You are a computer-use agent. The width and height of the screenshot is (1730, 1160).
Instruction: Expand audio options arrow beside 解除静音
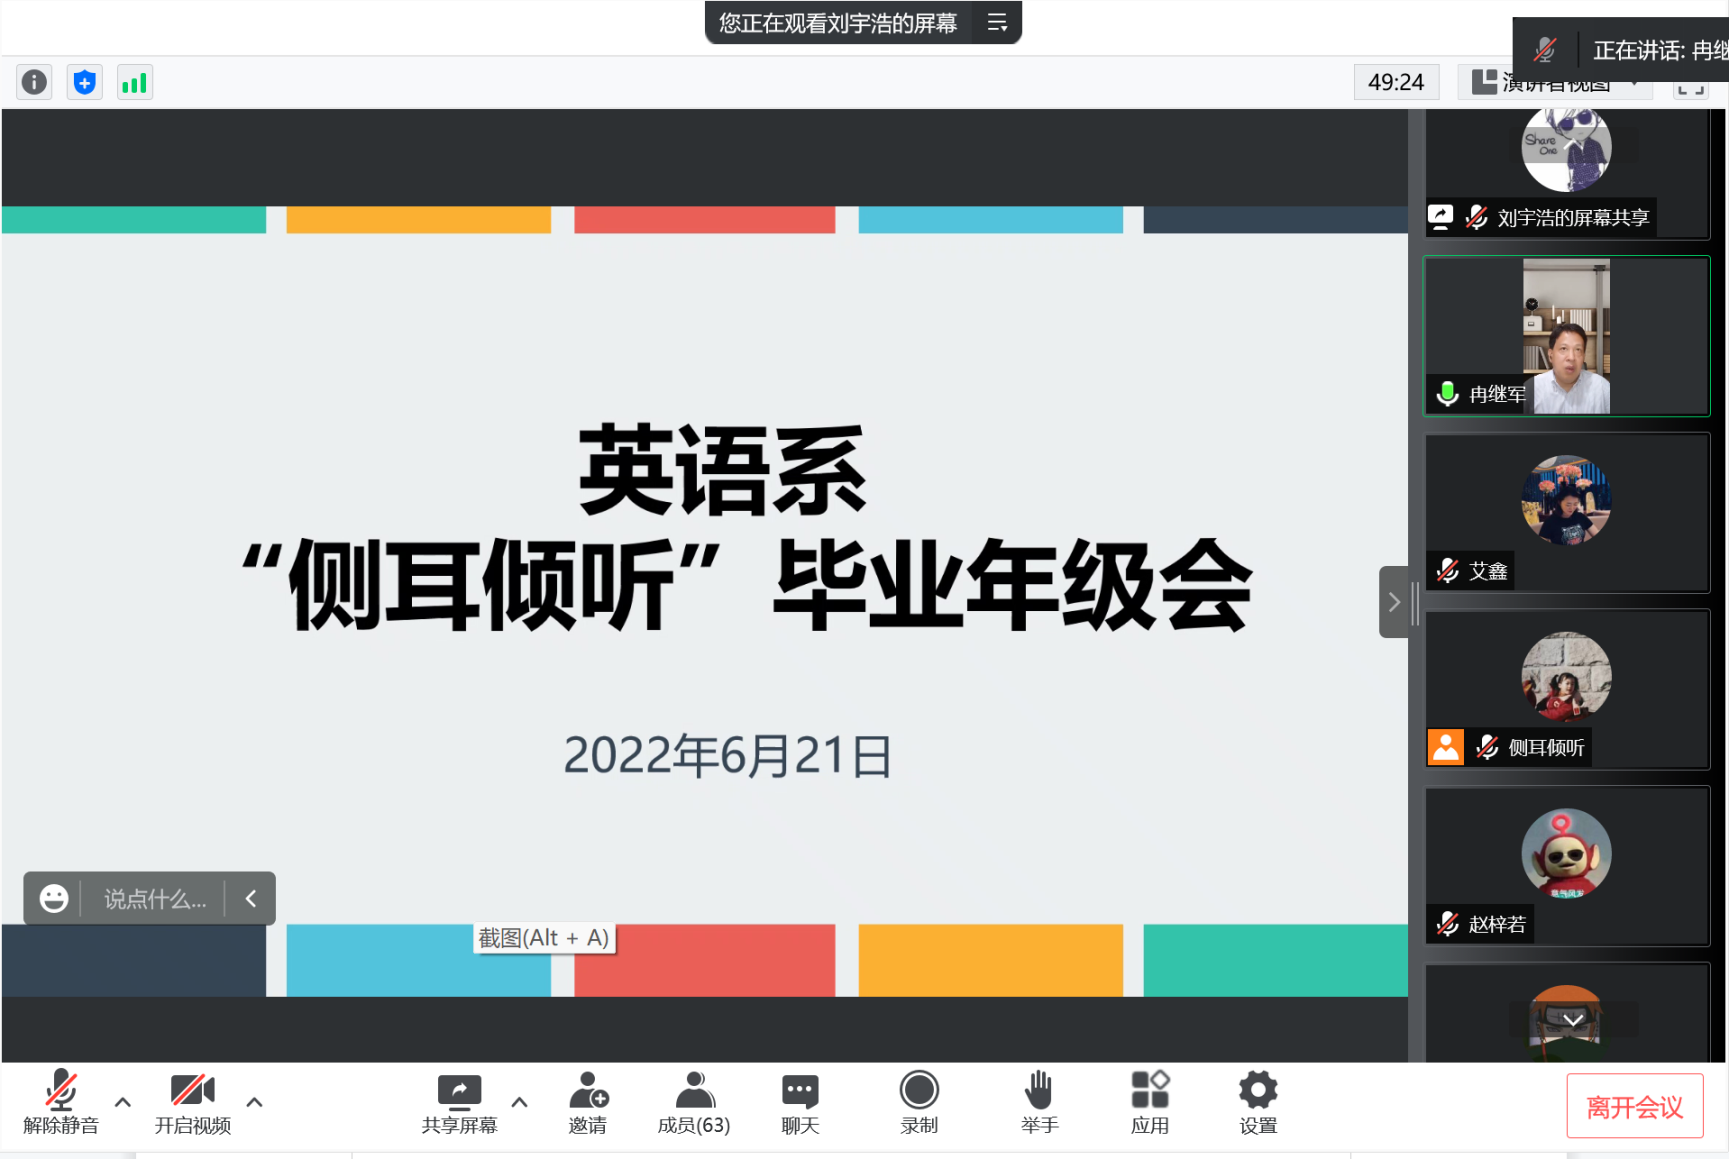123,1102
